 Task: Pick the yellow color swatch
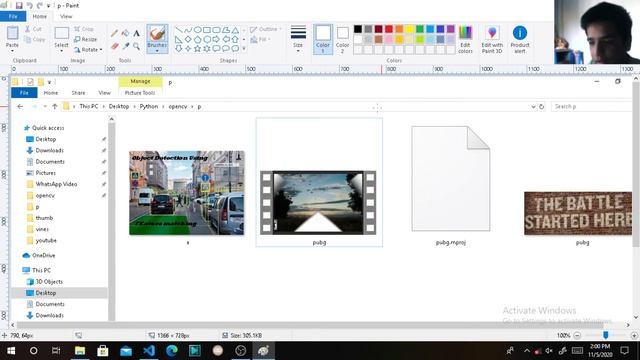tap(409, 29)
